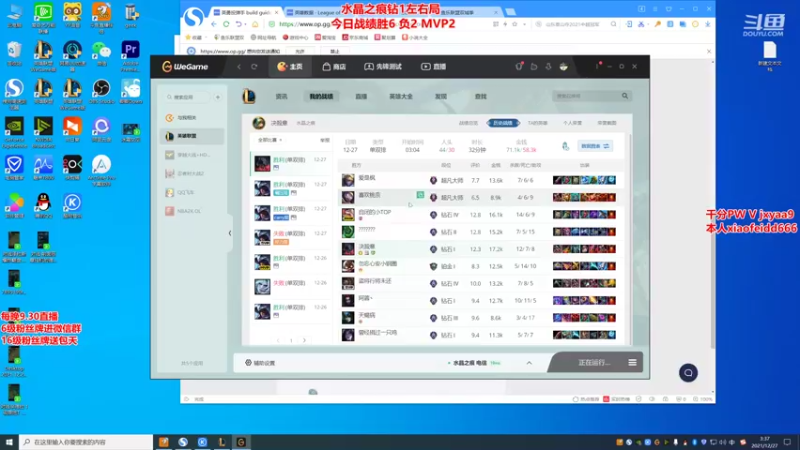Open the 直播 tab in WeGame top bar
The image size is (800, 450).
pos(434,67)
